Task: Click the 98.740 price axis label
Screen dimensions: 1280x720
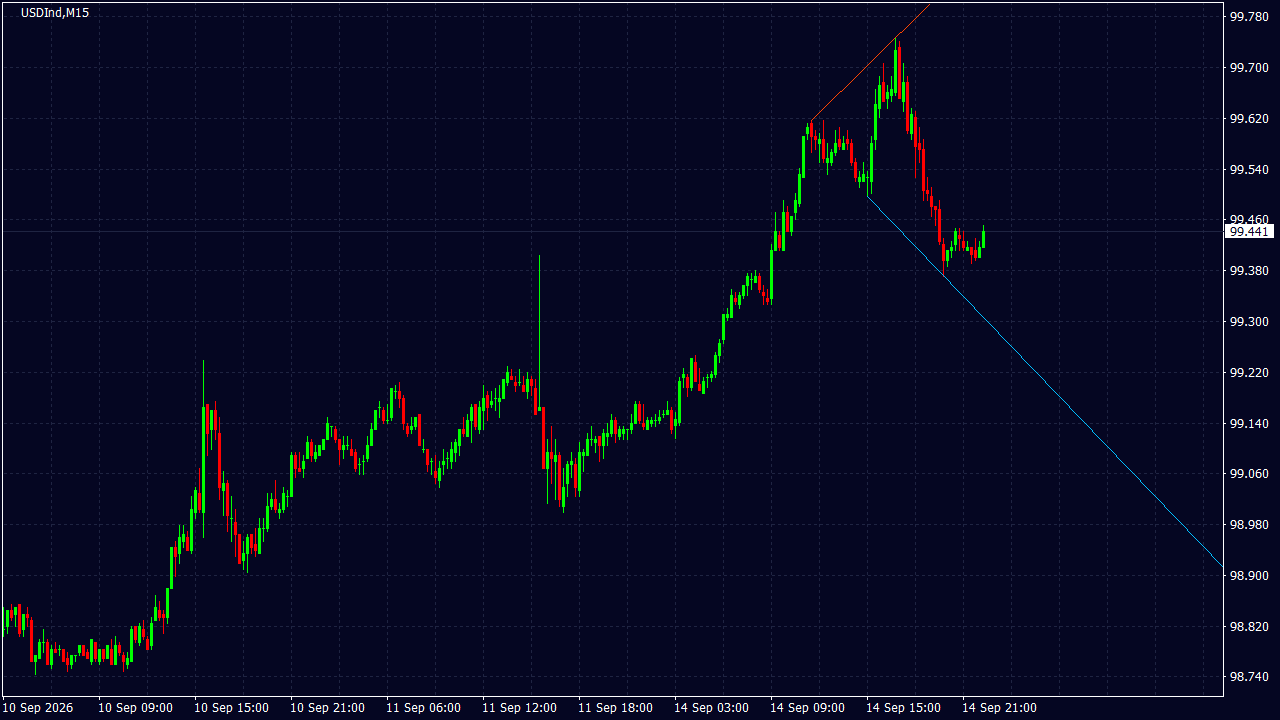Action: coord(1248,678)
